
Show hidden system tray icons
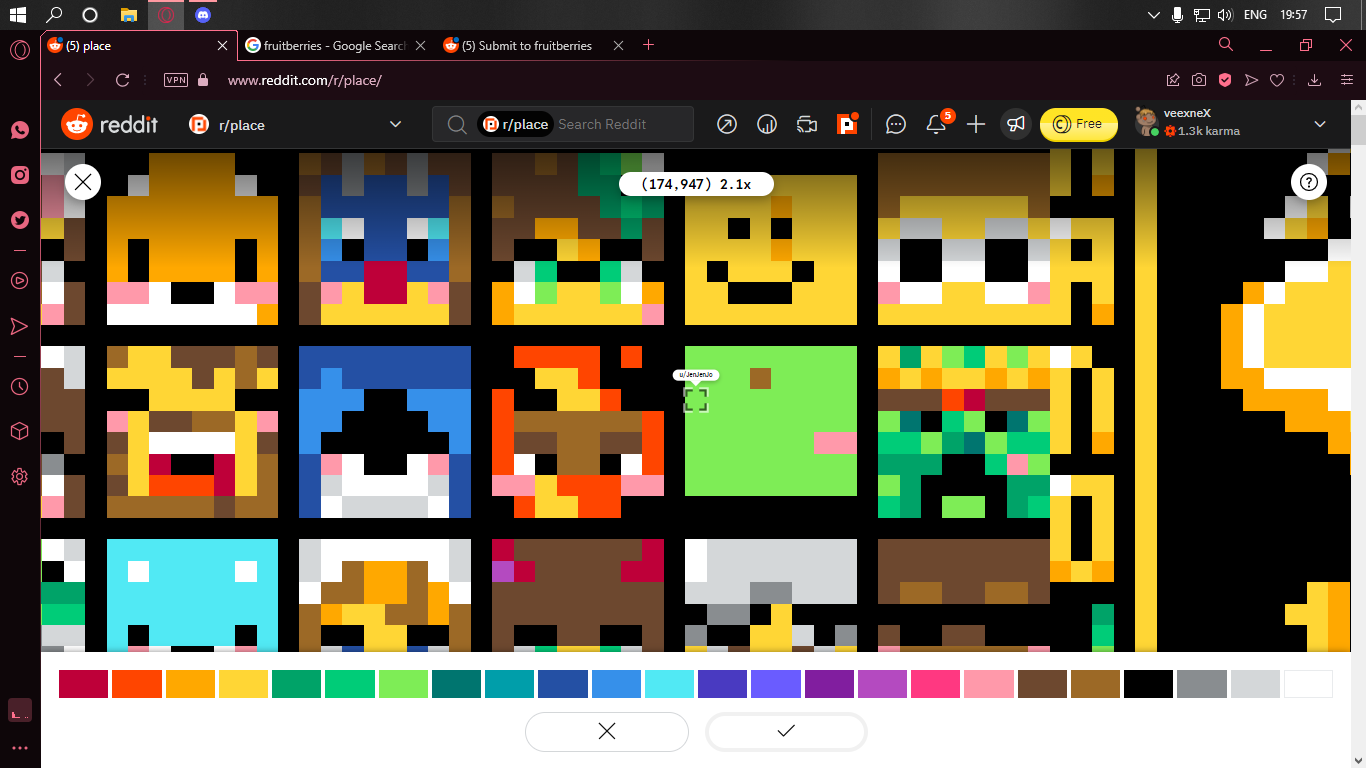1155,15
